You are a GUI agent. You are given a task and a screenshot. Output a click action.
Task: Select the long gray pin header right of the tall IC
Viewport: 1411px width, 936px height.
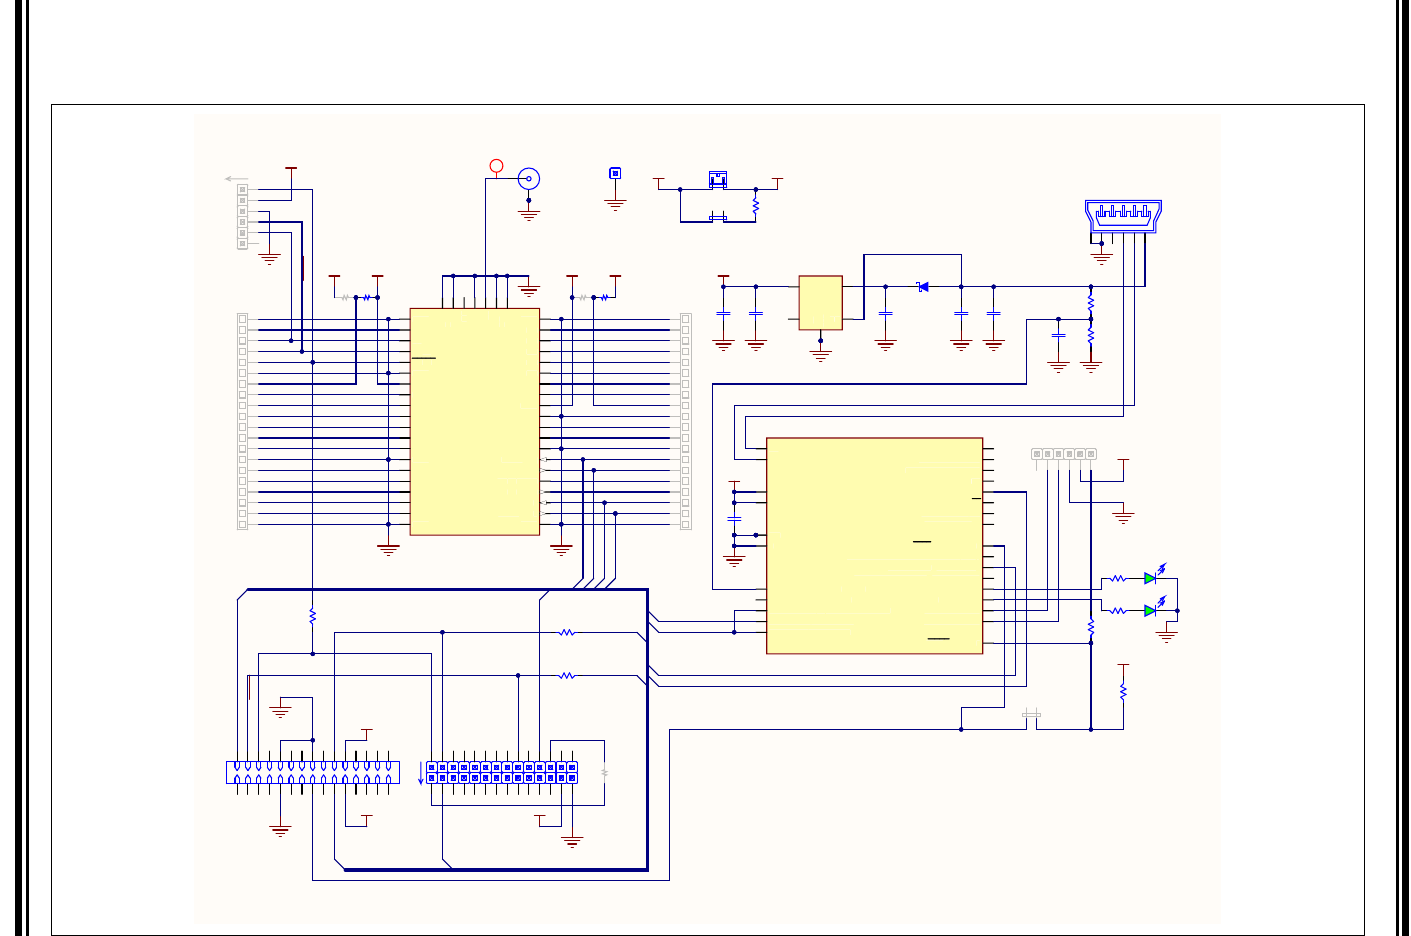(x=685, y=421)
